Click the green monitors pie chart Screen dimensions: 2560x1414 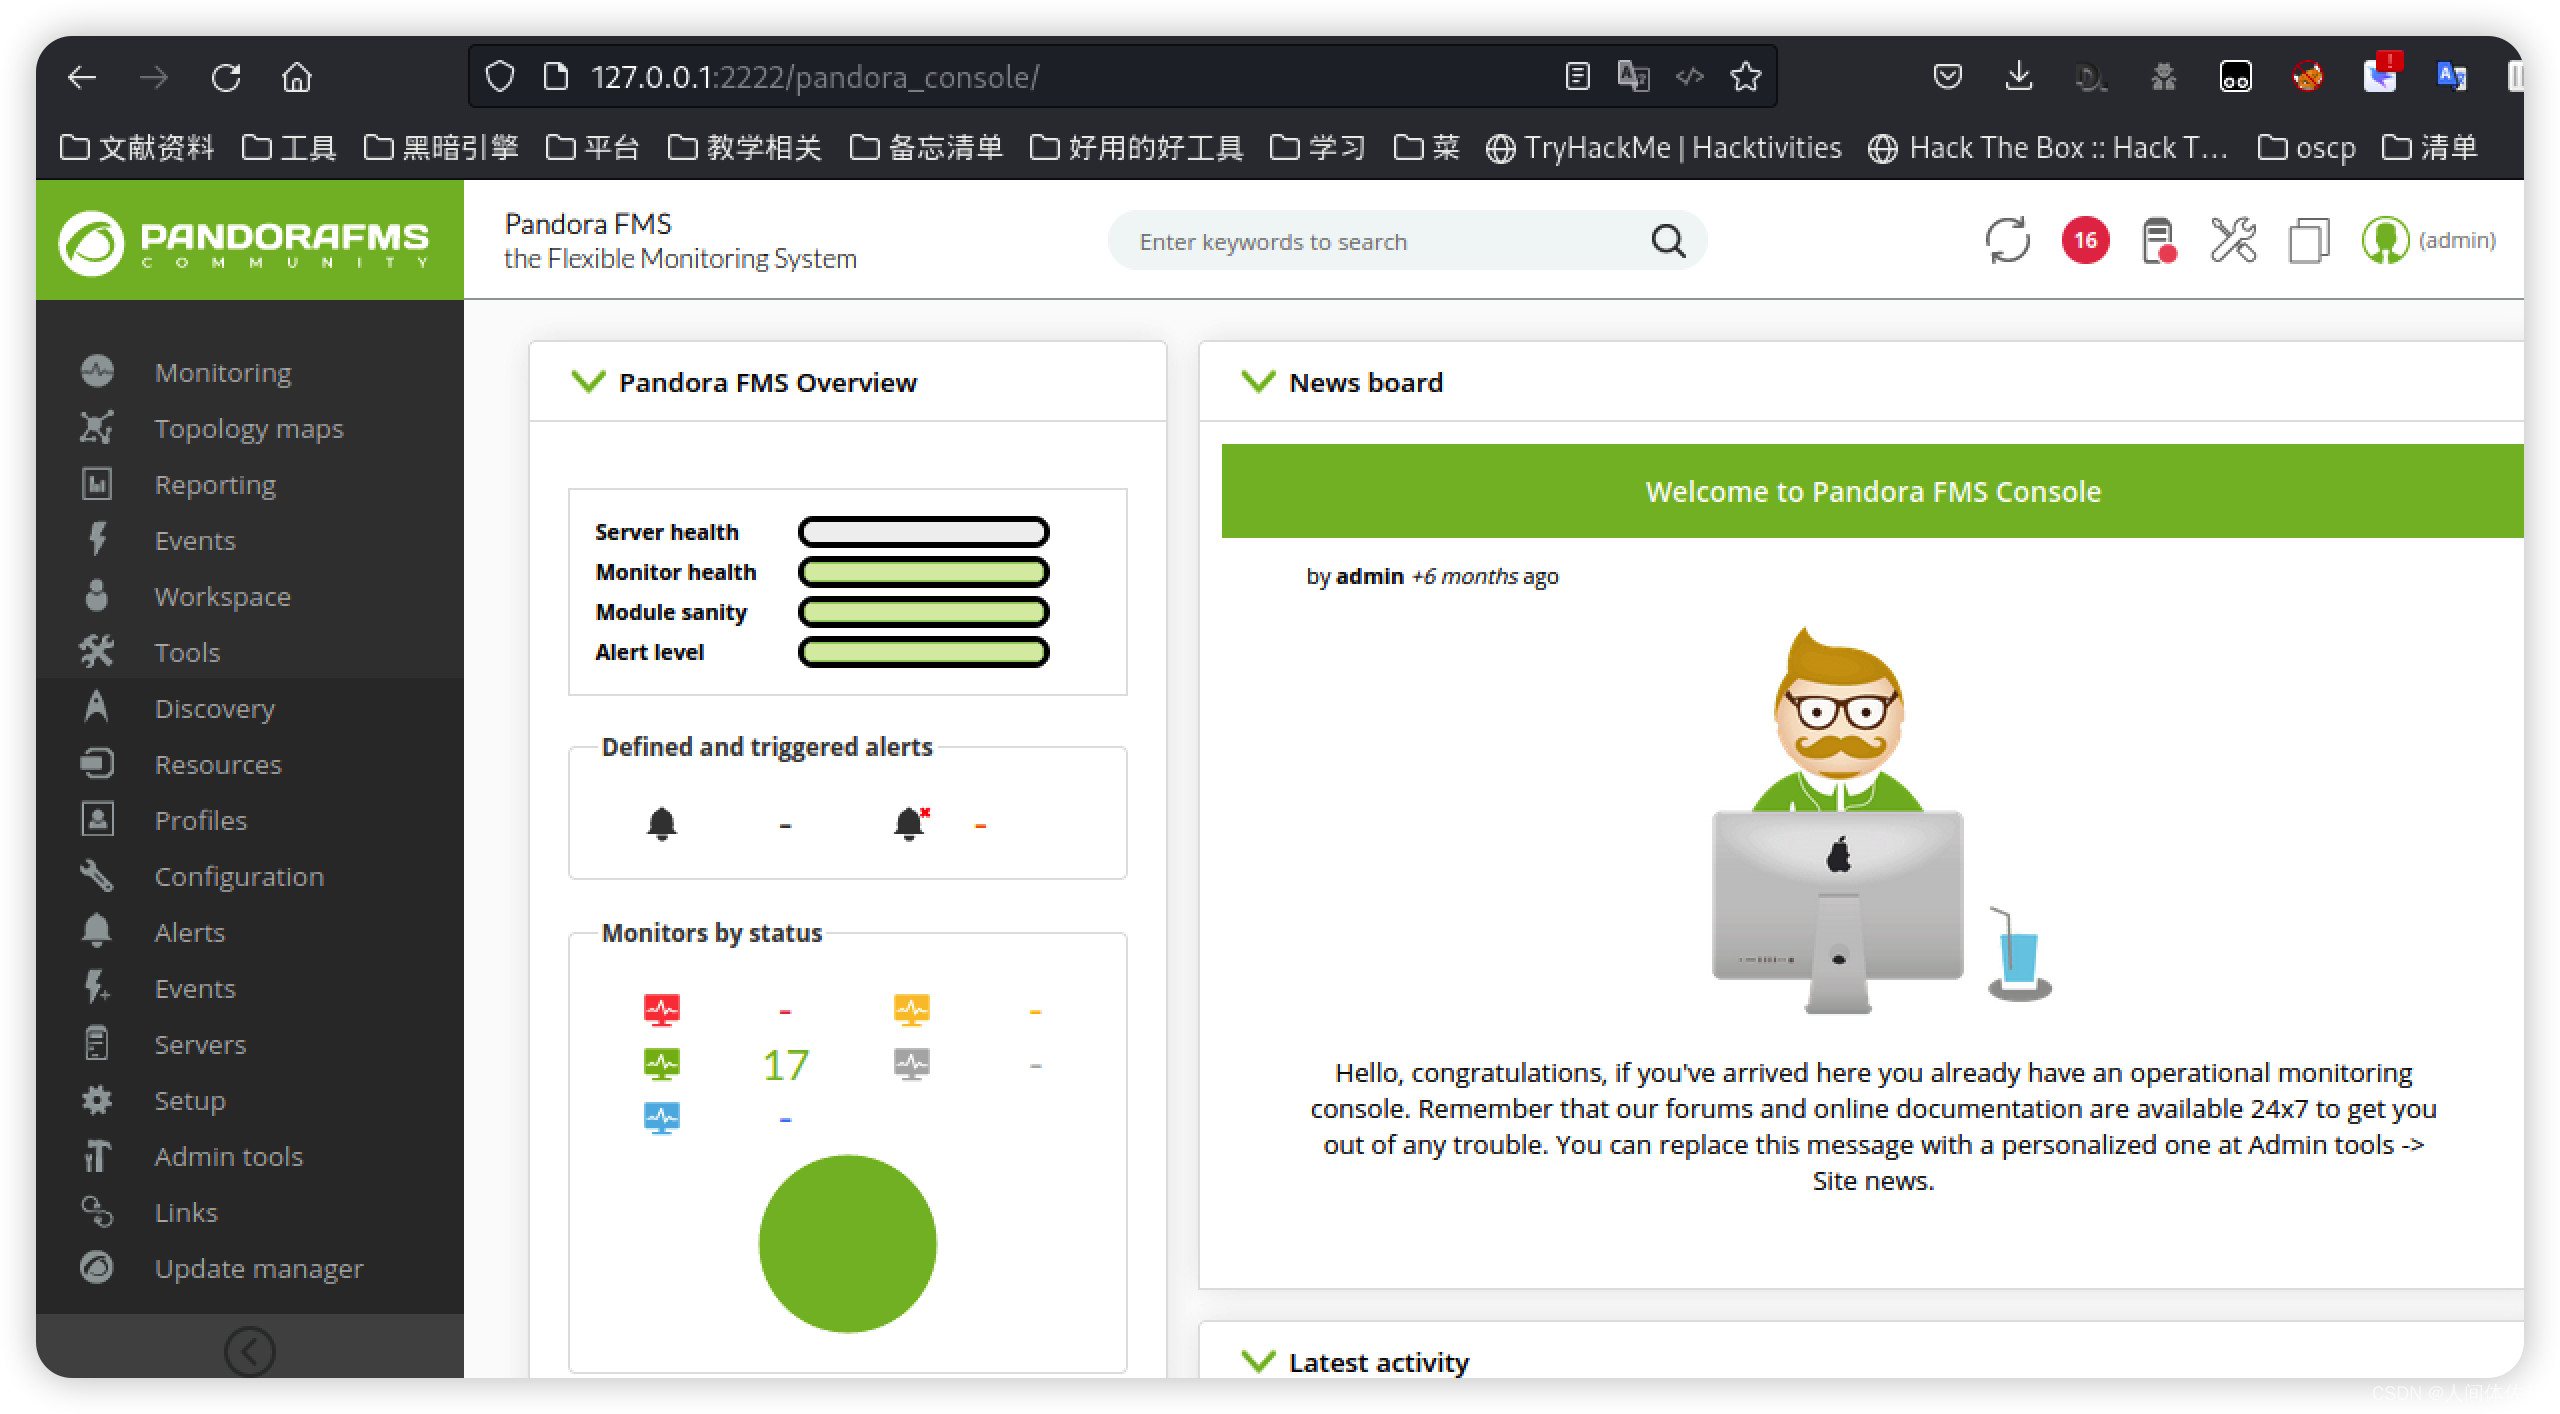848,1244
